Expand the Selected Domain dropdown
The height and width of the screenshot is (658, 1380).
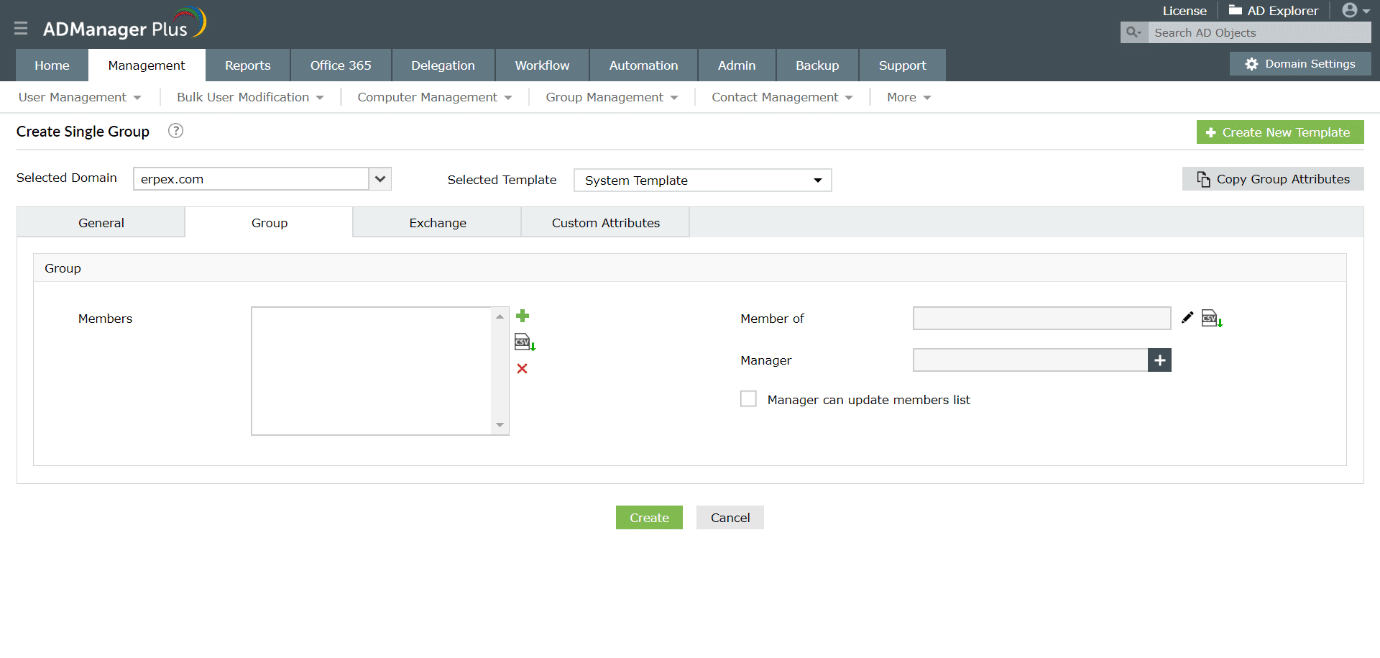pos(380,179)
